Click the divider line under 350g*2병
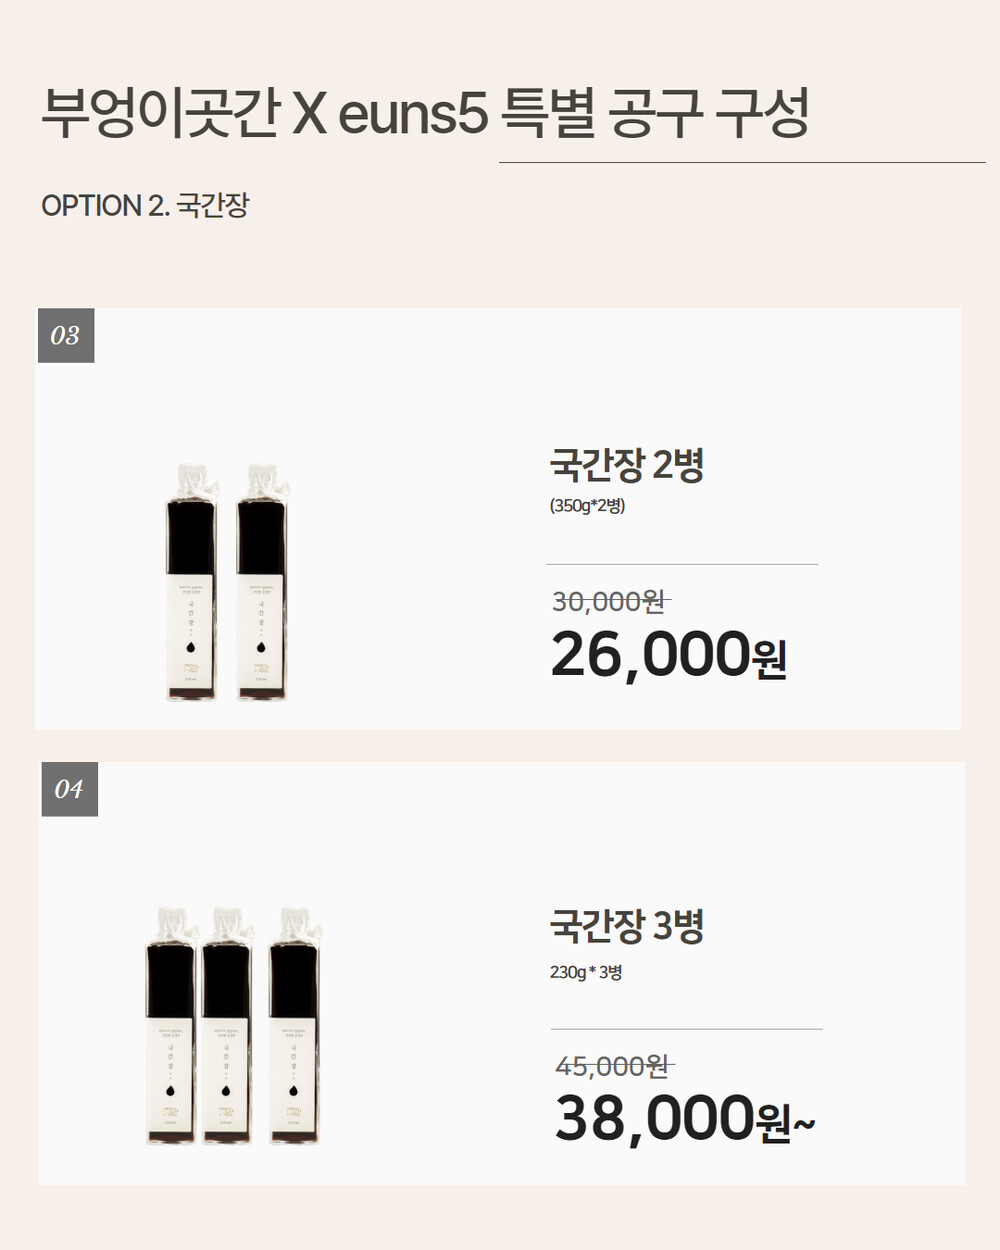This screenshot has height=1250, width=1000. tap(682, 565)
